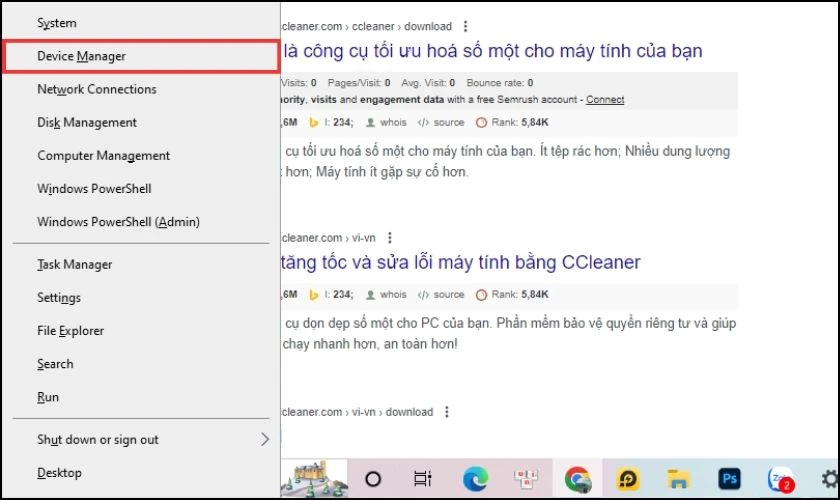The width and height of the screenshot is (840, 500).
Task: Click whois in second result's SEO bar
Action: coord(386,295)
